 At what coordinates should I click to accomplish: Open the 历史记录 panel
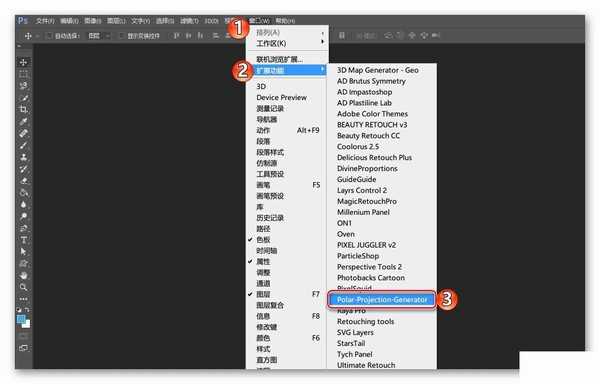tap(270, 218)
